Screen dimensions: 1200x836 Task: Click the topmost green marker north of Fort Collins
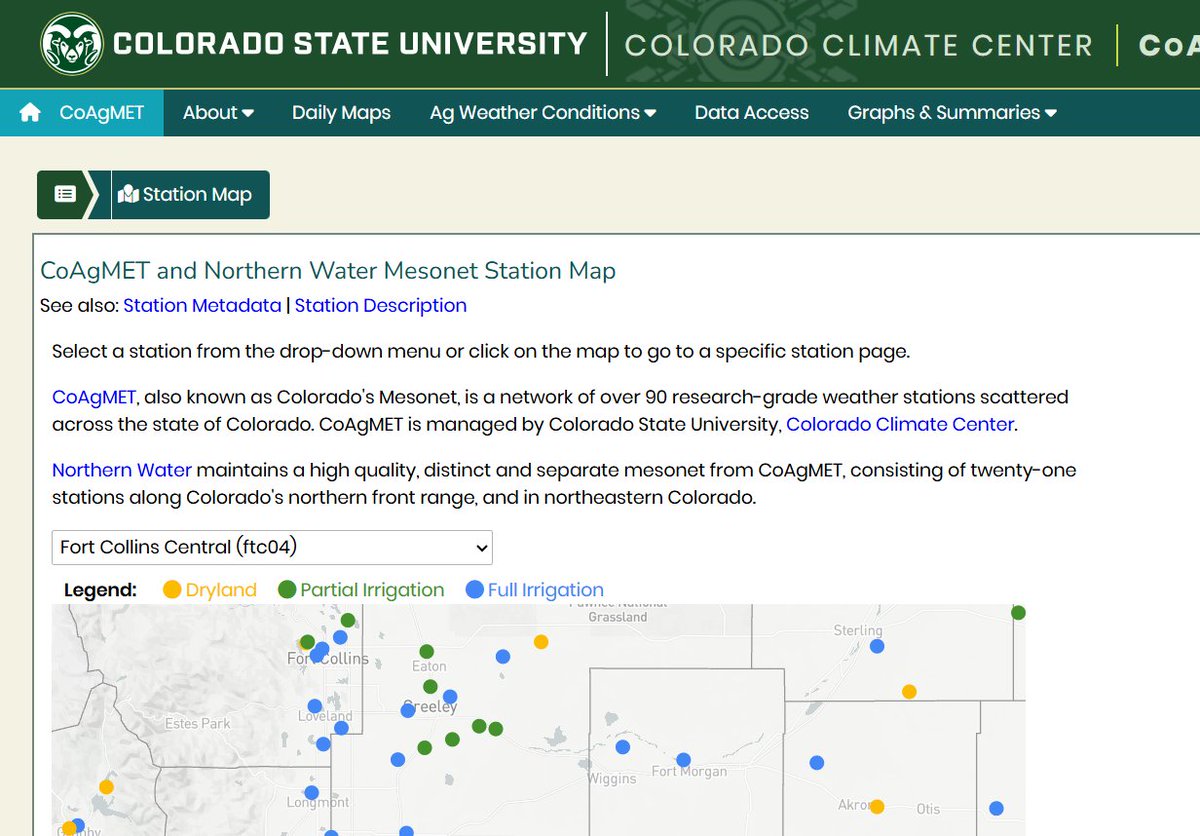pyautogui.click(x=347, y=620)
